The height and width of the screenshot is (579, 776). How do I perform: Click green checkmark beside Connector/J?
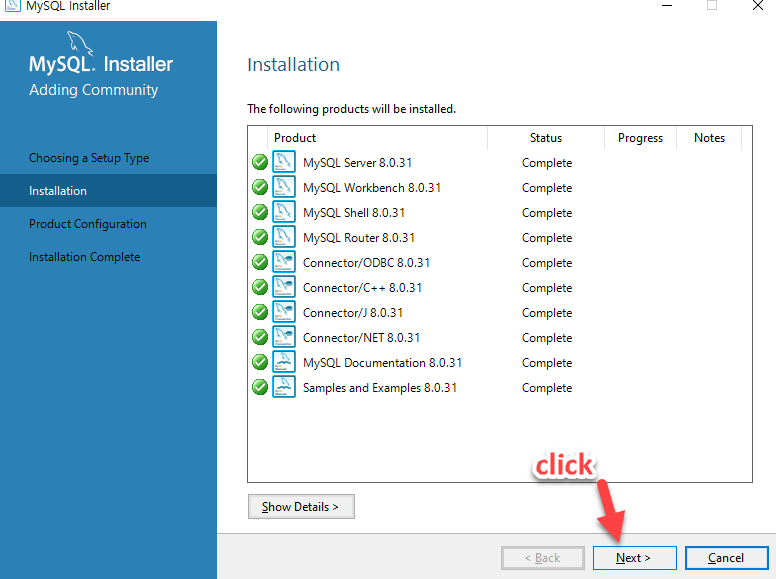coord(260,312)
